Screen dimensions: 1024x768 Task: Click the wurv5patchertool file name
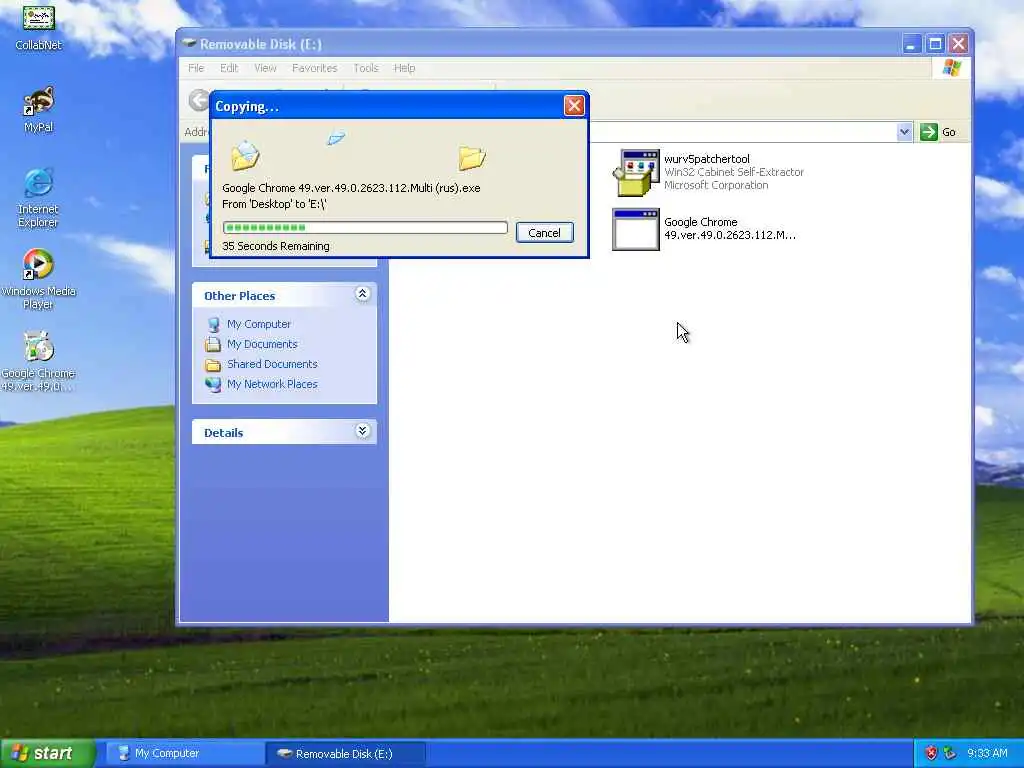point(707,159)
